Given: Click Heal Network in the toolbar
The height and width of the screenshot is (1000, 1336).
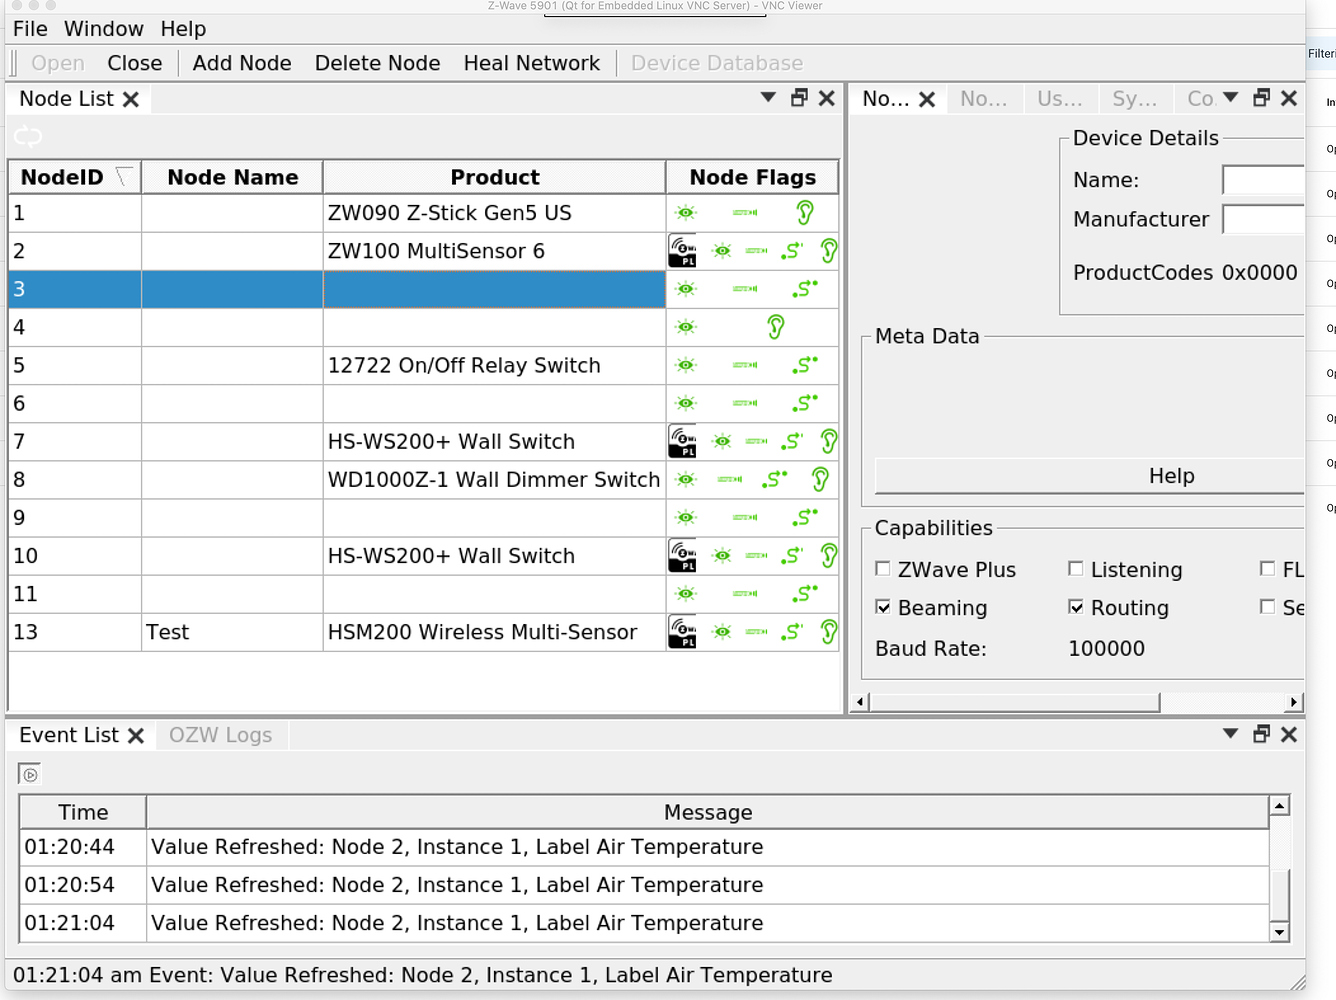Looking at the screenshot, I should pyautogui.click(x=532, y=62).
